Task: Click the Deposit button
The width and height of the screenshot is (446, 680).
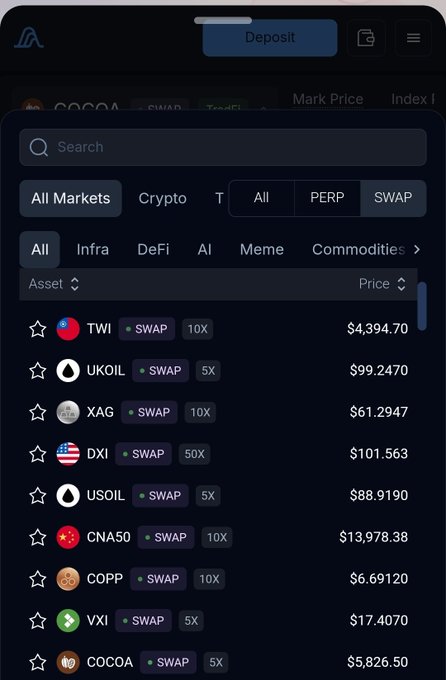Action: (x=270, y=38)
